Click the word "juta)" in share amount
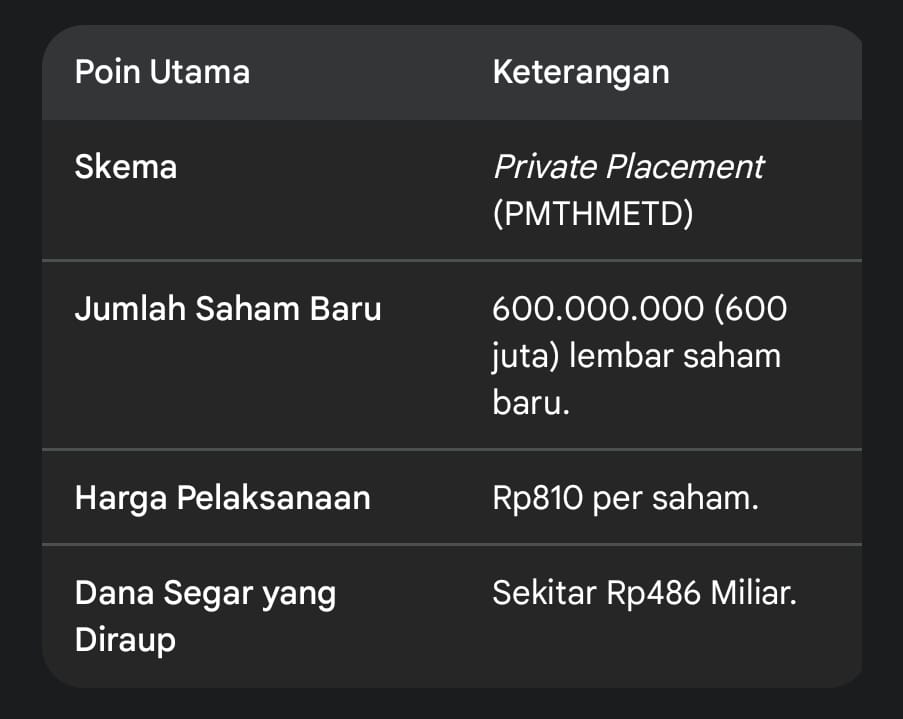Screen dimensions: 903x719 click(526, 356)
